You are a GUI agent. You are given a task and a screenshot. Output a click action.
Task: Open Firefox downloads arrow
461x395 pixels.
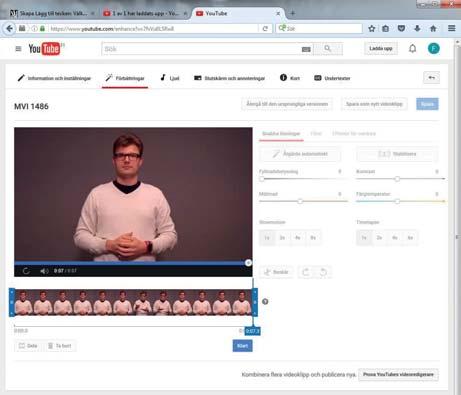tap(417, 29)
